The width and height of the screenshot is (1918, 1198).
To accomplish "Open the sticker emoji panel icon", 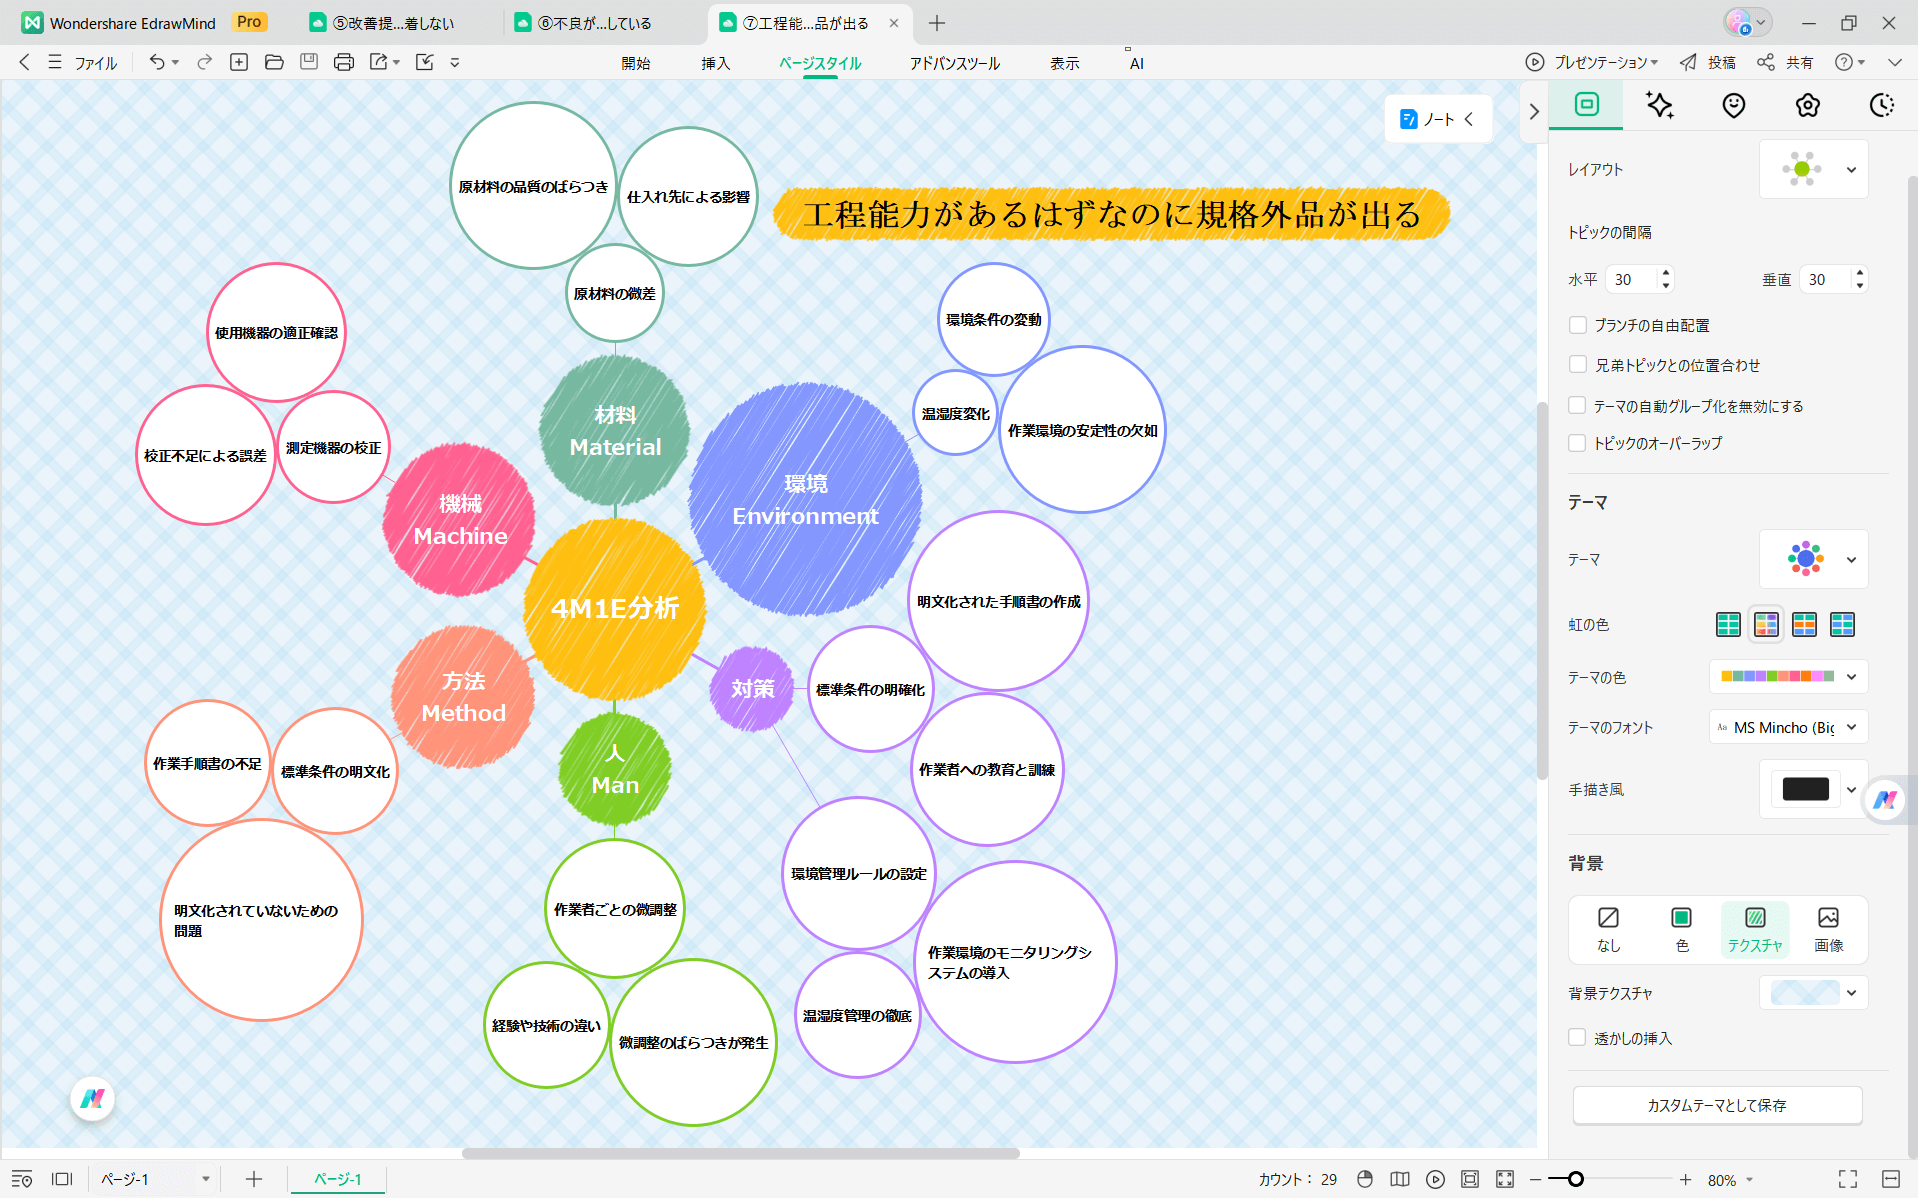I will pos(1733,105).
